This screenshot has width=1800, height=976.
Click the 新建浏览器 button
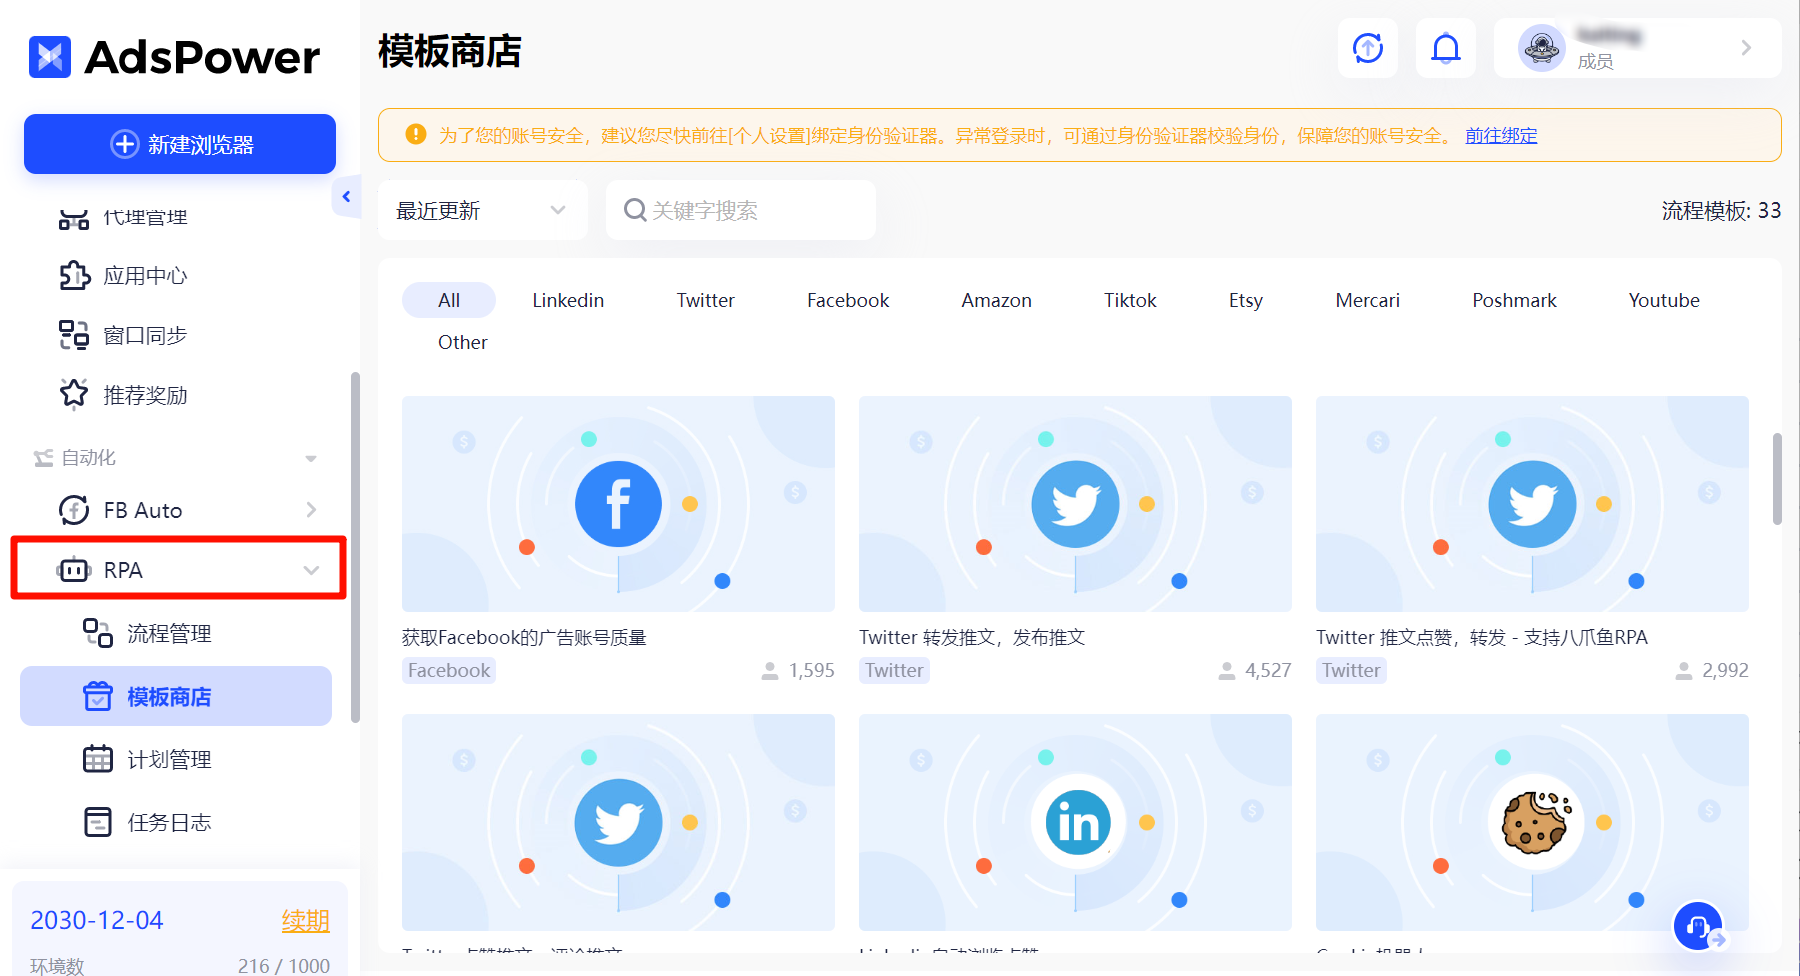coord(180,144)
